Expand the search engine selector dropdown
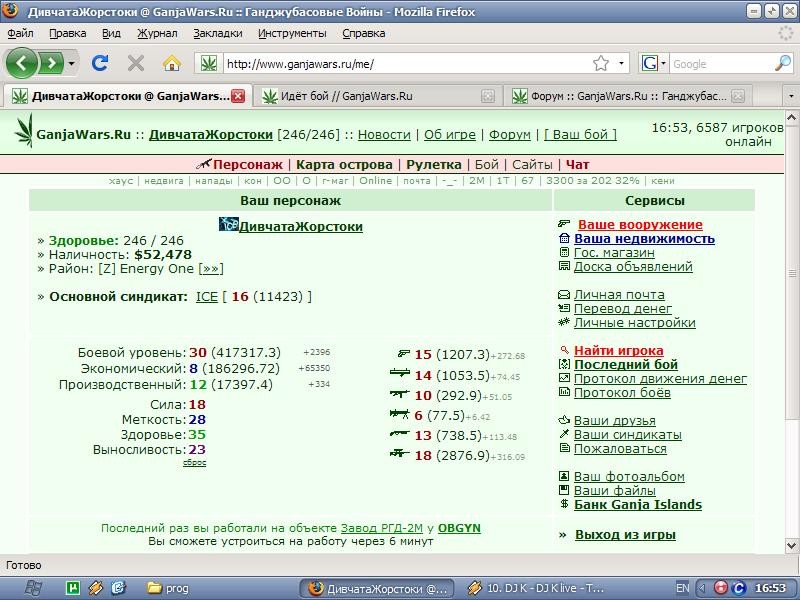 663,64
